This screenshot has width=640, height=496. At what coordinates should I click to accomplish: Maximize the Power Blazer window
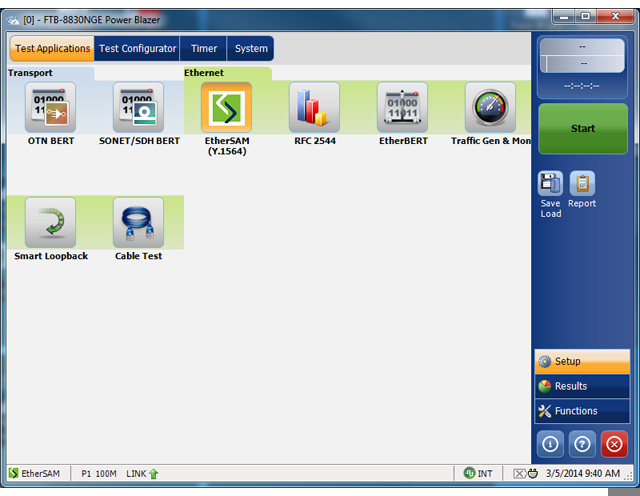(x=585, y=16)
